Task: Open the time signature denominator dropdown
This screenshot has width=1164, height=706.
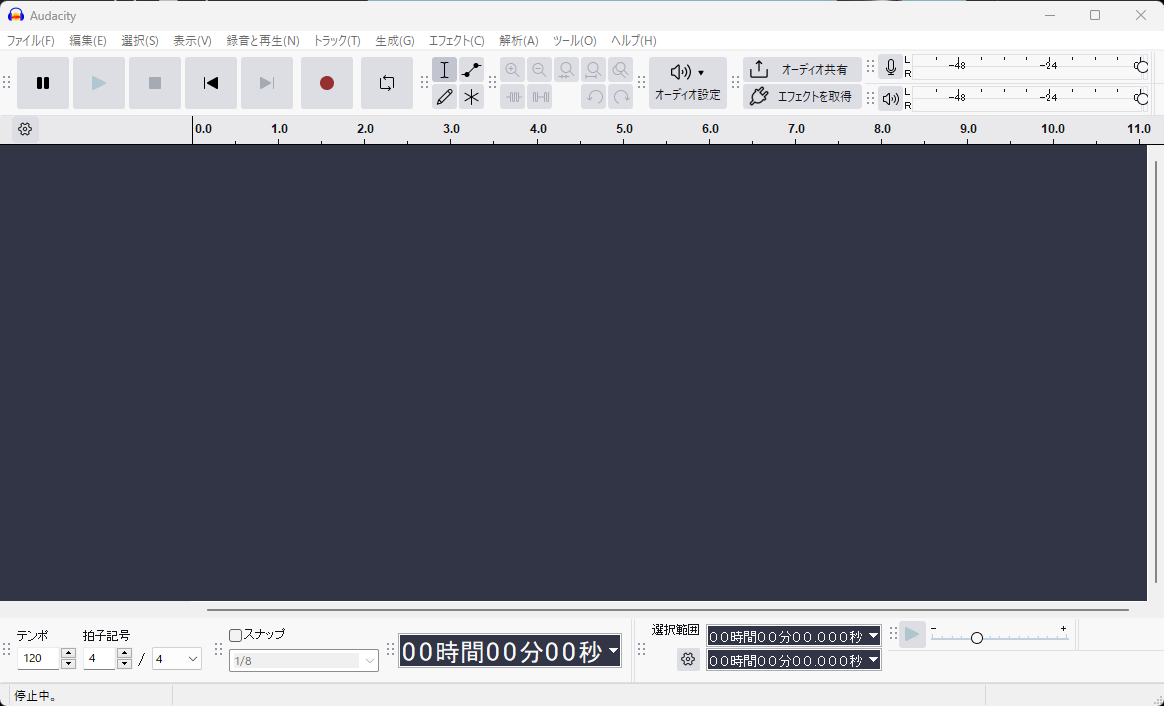Action: 177,658
